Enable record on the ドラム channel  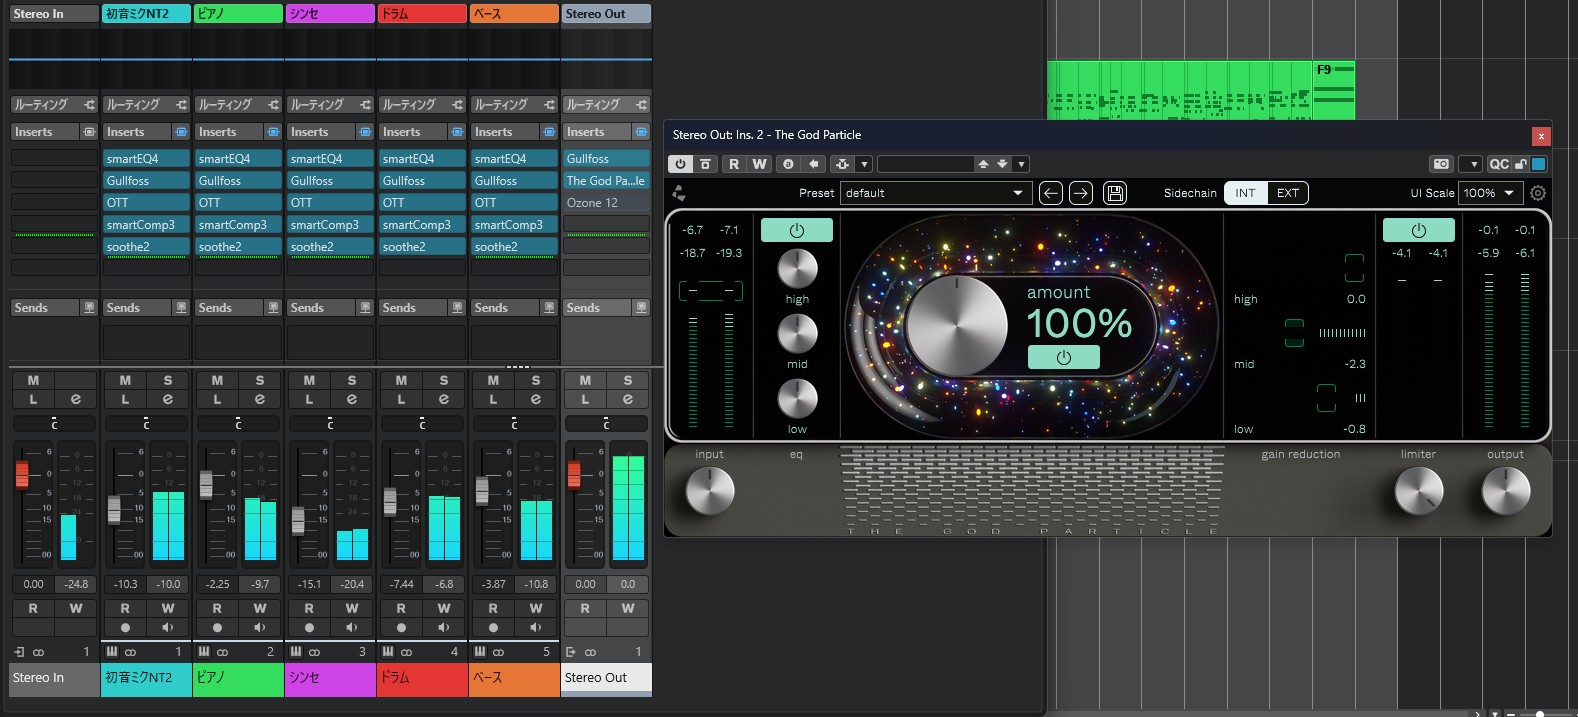click(x=401, y=628)
